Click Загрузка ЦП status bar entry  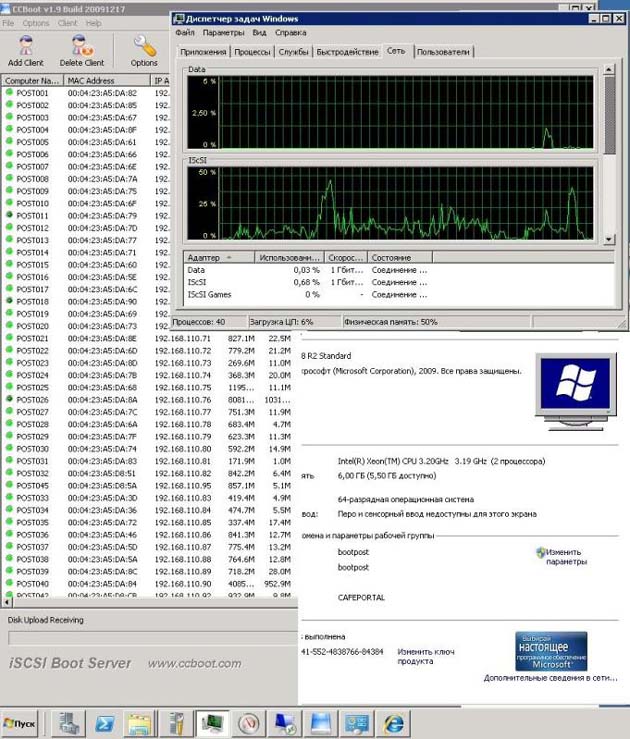[281, 322]
